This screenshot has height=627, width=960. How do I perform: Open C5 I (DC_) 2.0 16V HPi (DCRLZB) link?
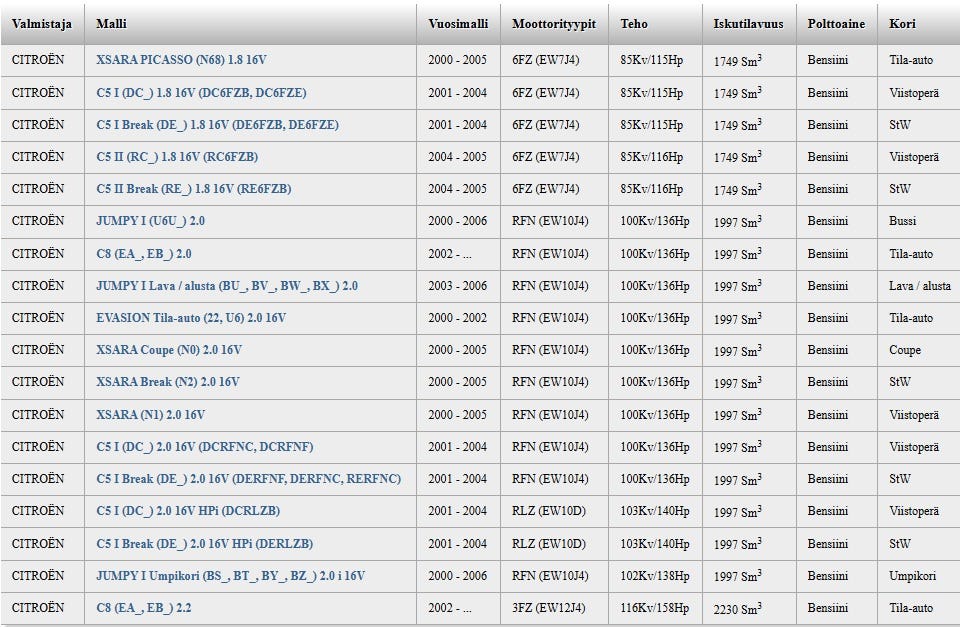tap(188, 511)
